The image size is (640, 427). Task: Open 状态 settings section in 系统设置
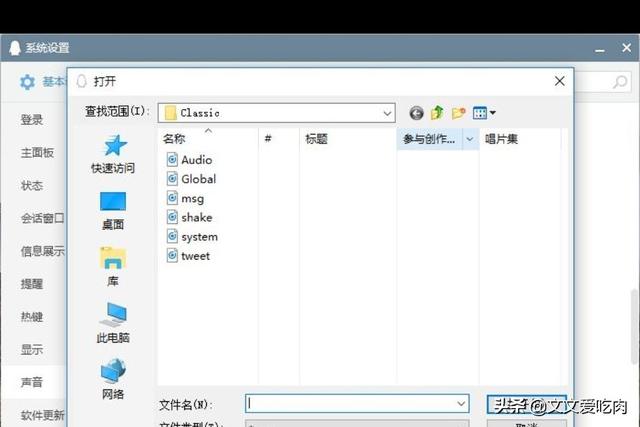tap(32, 186)
